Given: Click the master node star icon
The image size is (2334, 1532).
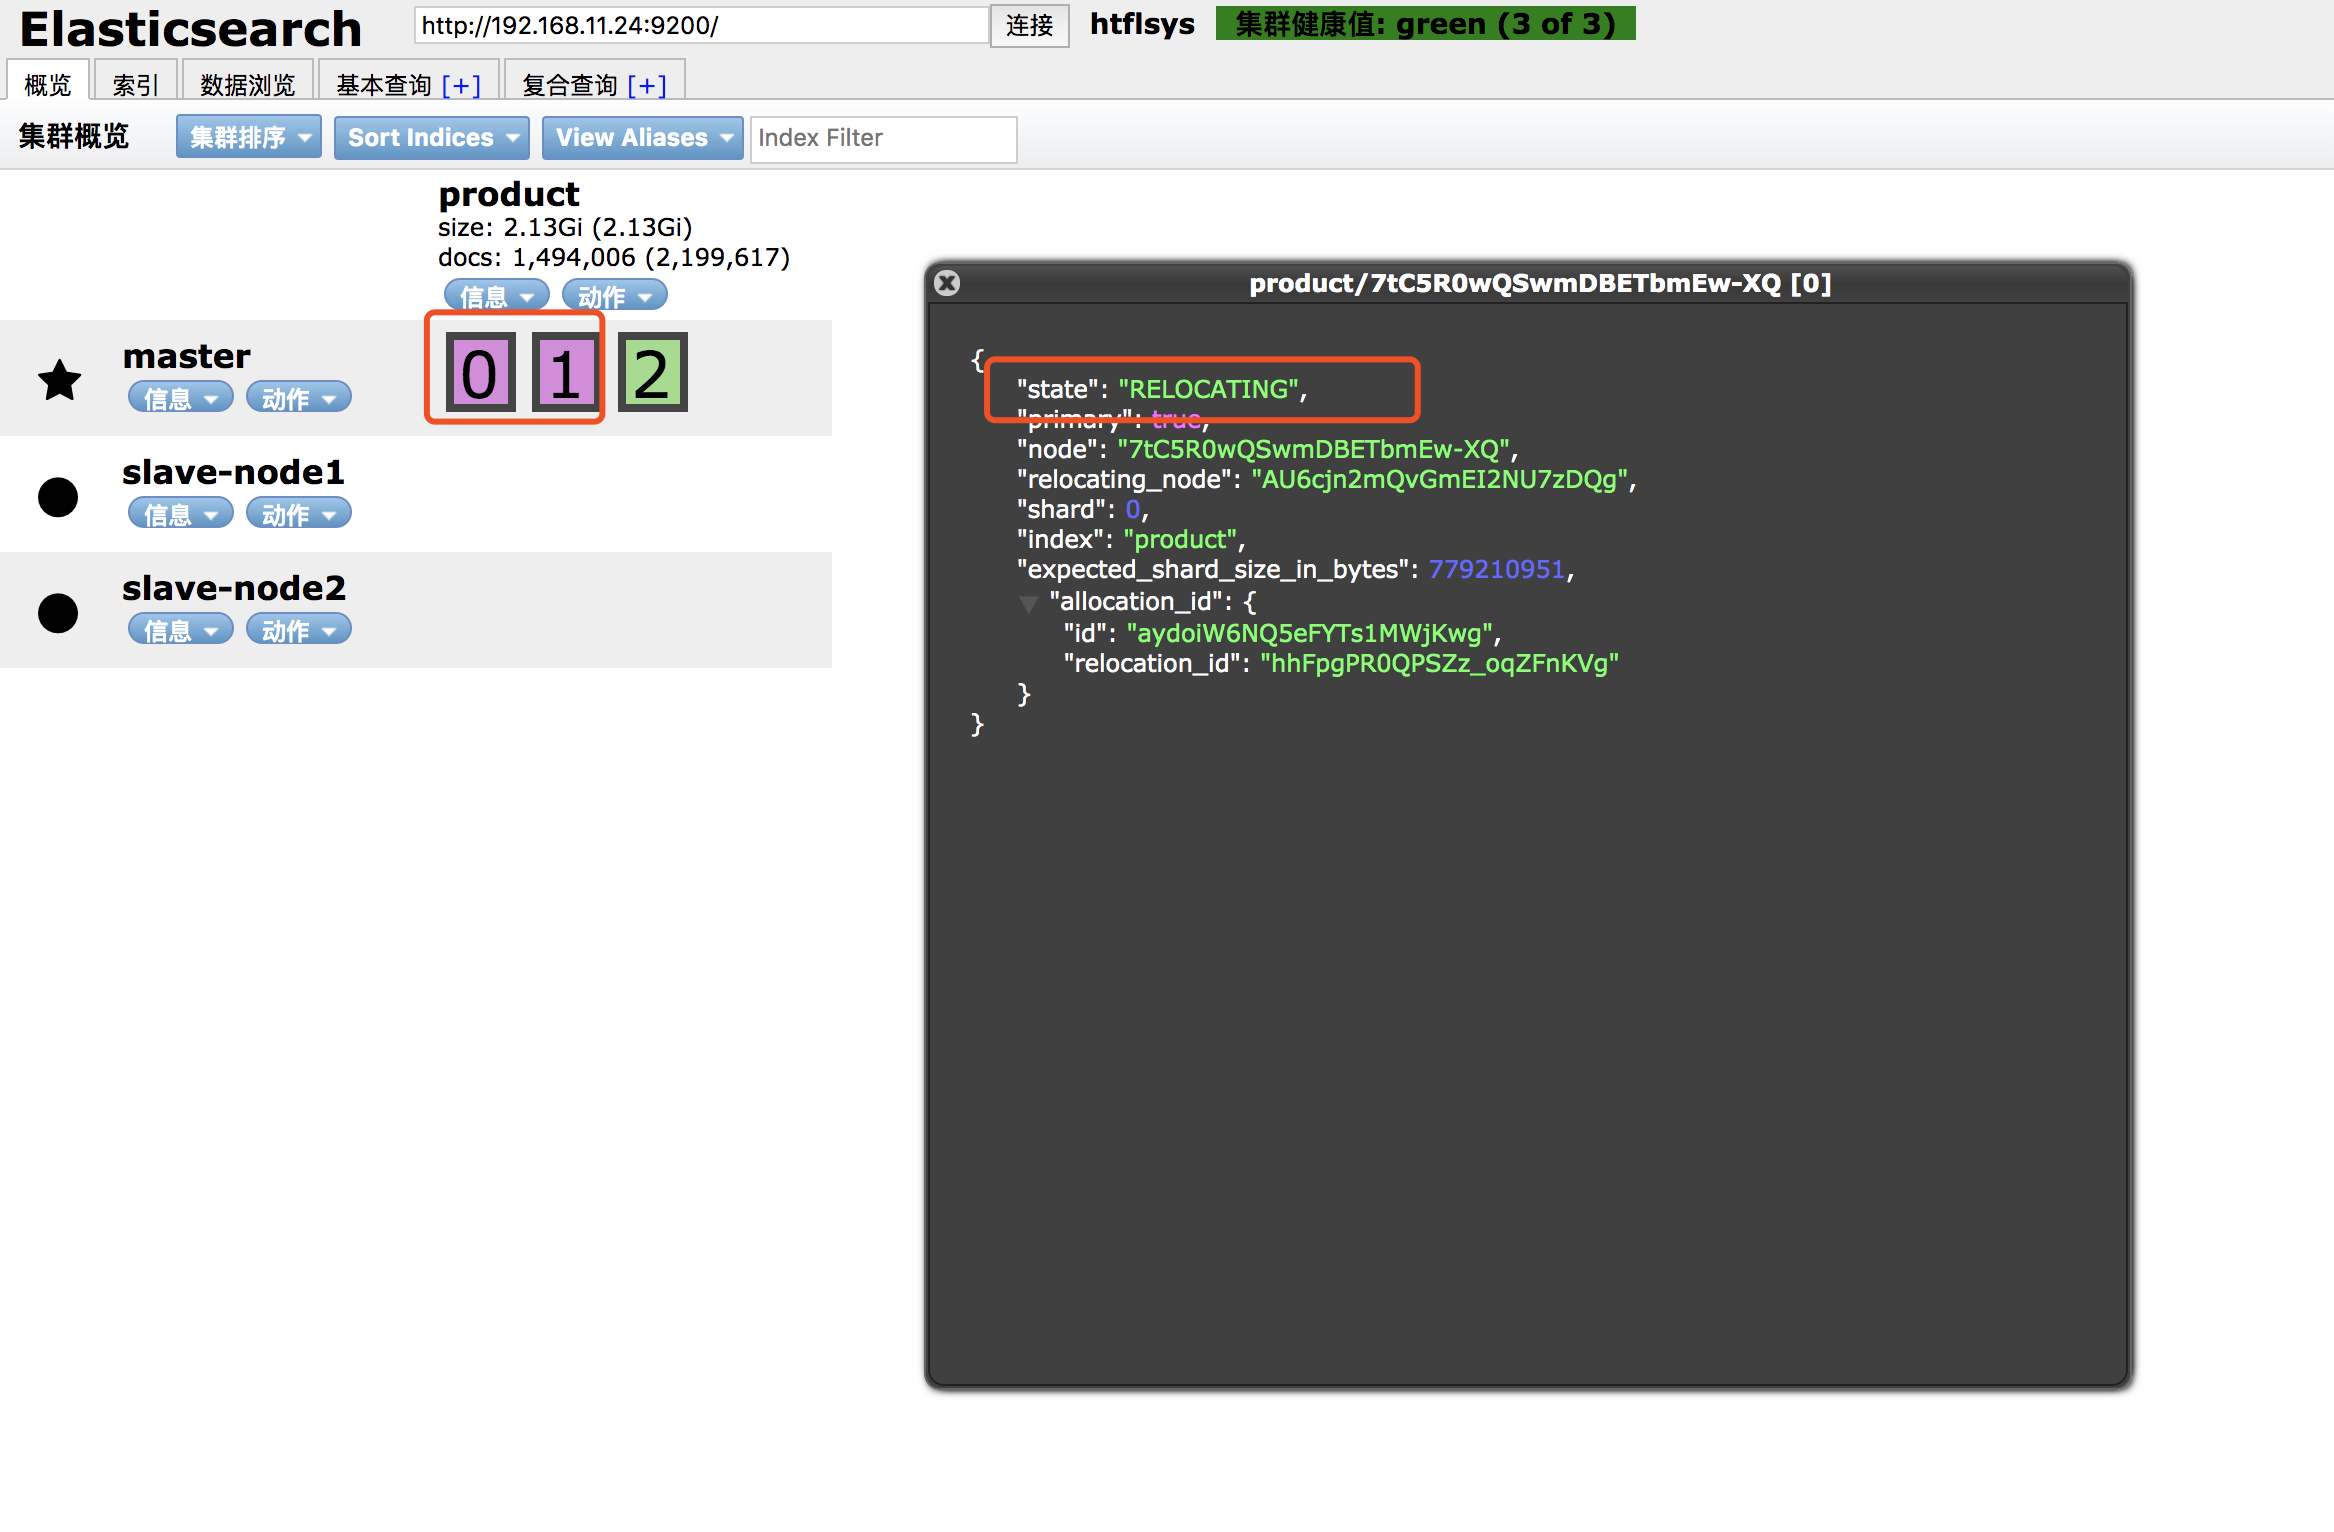Looking at the screenshot, I should click(59, 380).
